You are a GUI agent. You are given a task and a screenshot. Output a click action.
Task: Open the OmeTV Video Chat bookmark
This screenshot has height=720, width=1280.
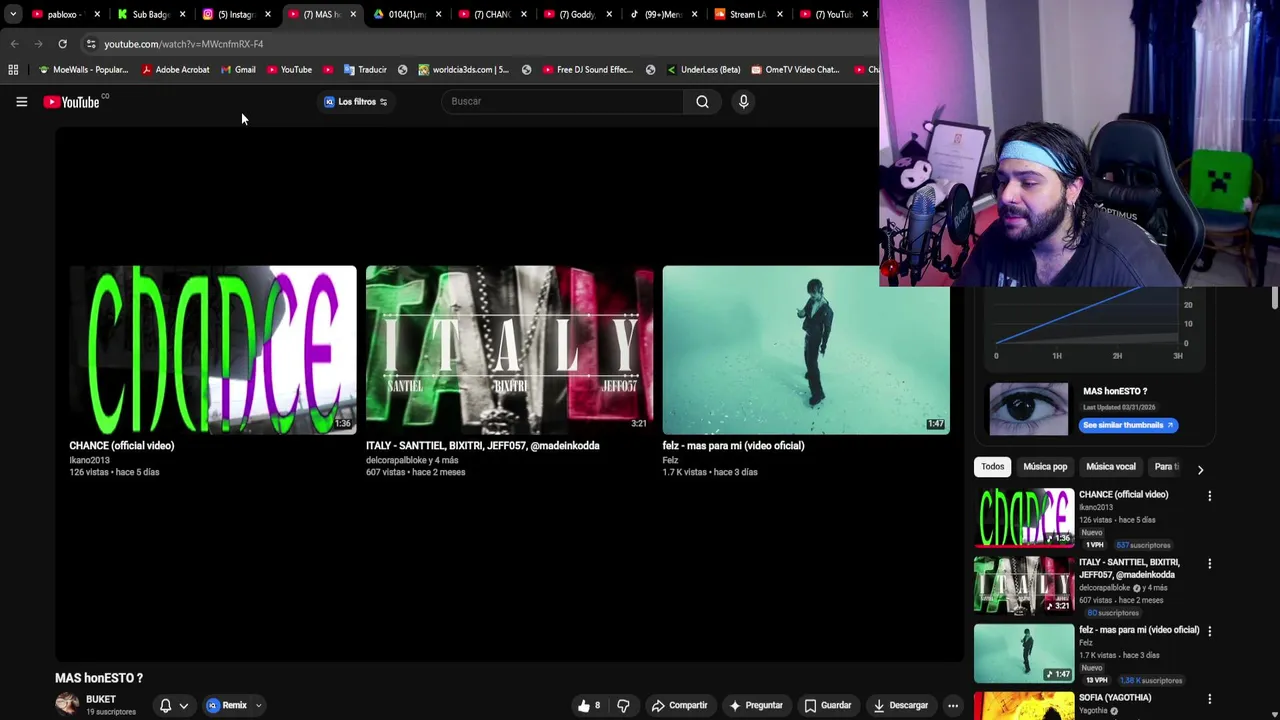[x=796, y=70]
